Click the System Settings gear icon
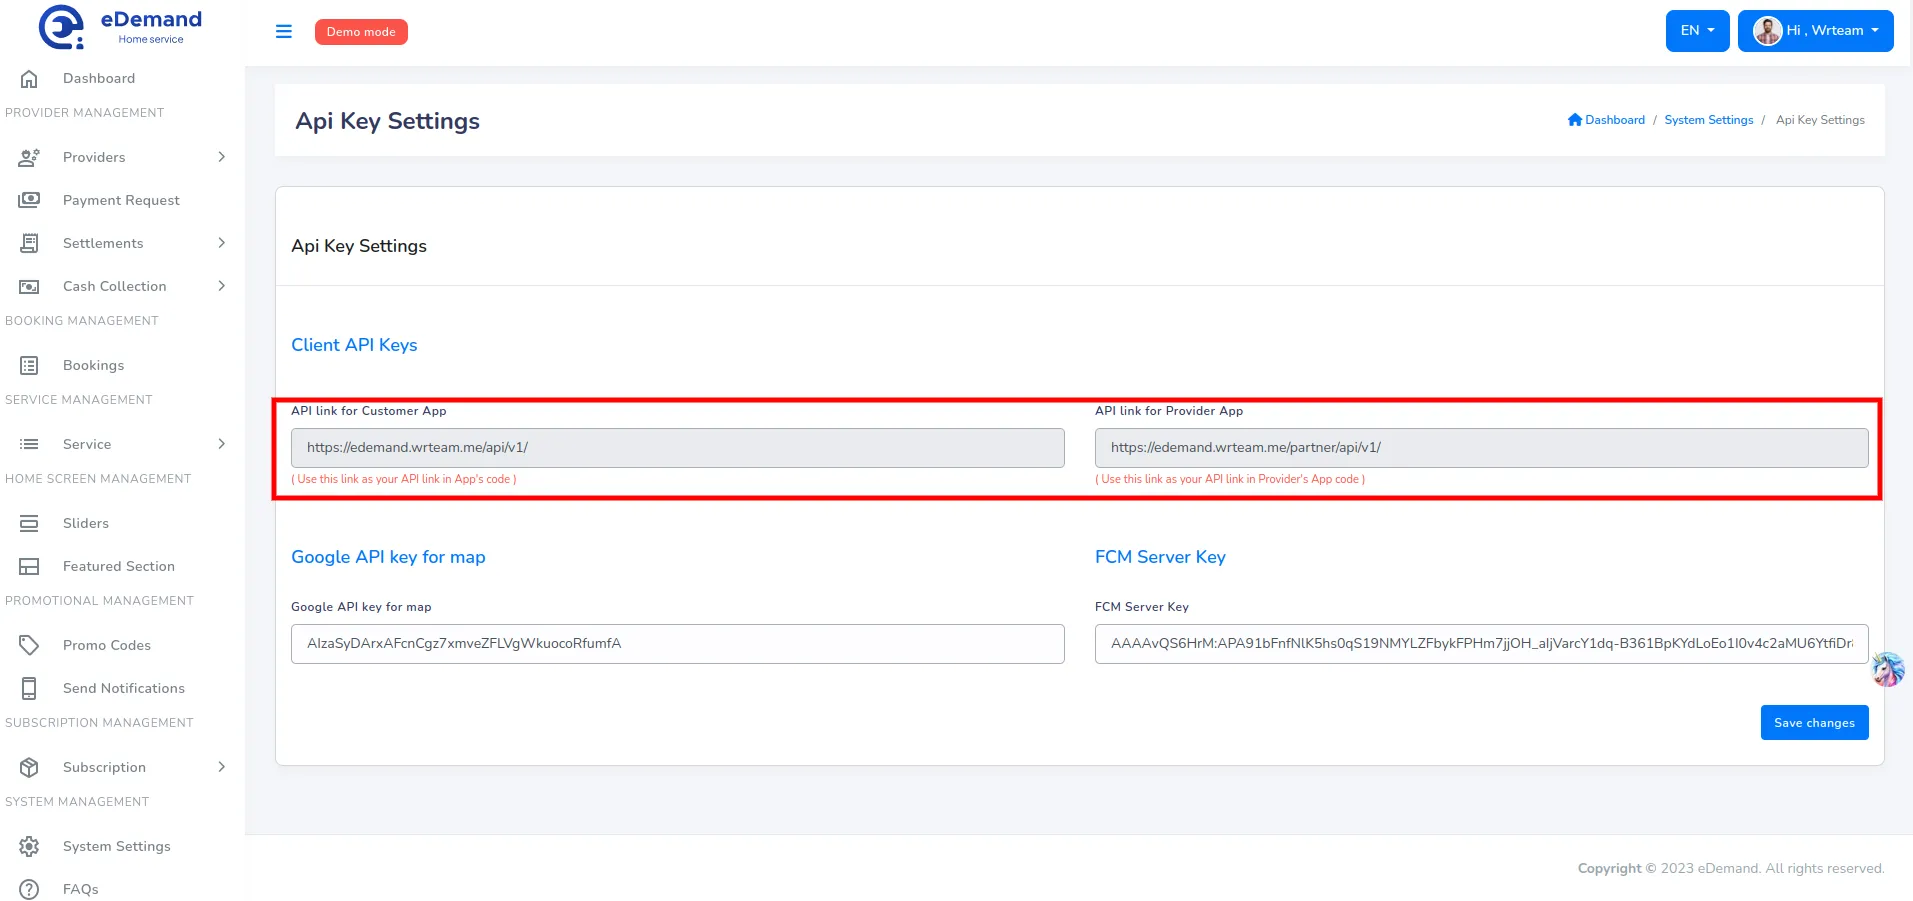The image size is (1913, 901). [x=29, y=846]
